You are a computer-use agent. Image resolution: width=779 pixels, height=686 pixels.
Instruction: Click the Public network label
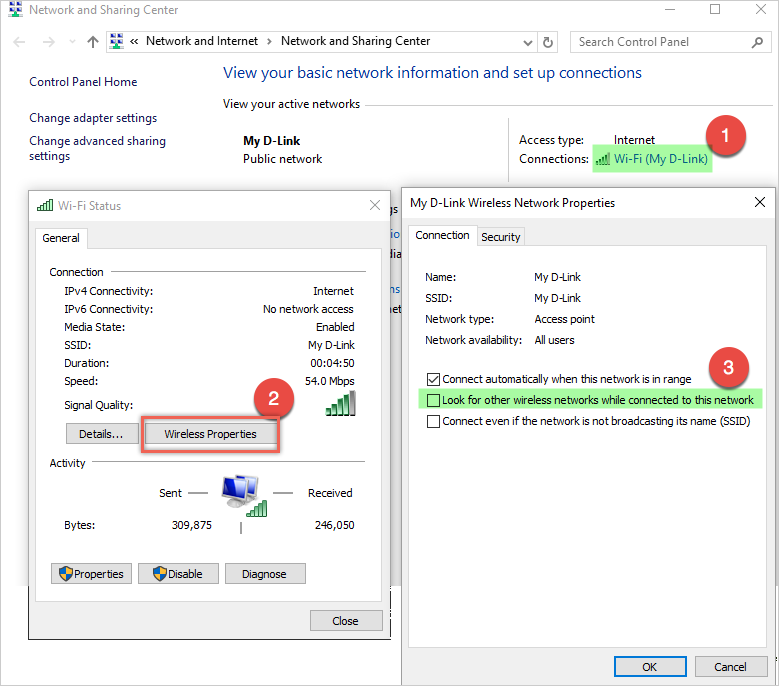point(282,159)
